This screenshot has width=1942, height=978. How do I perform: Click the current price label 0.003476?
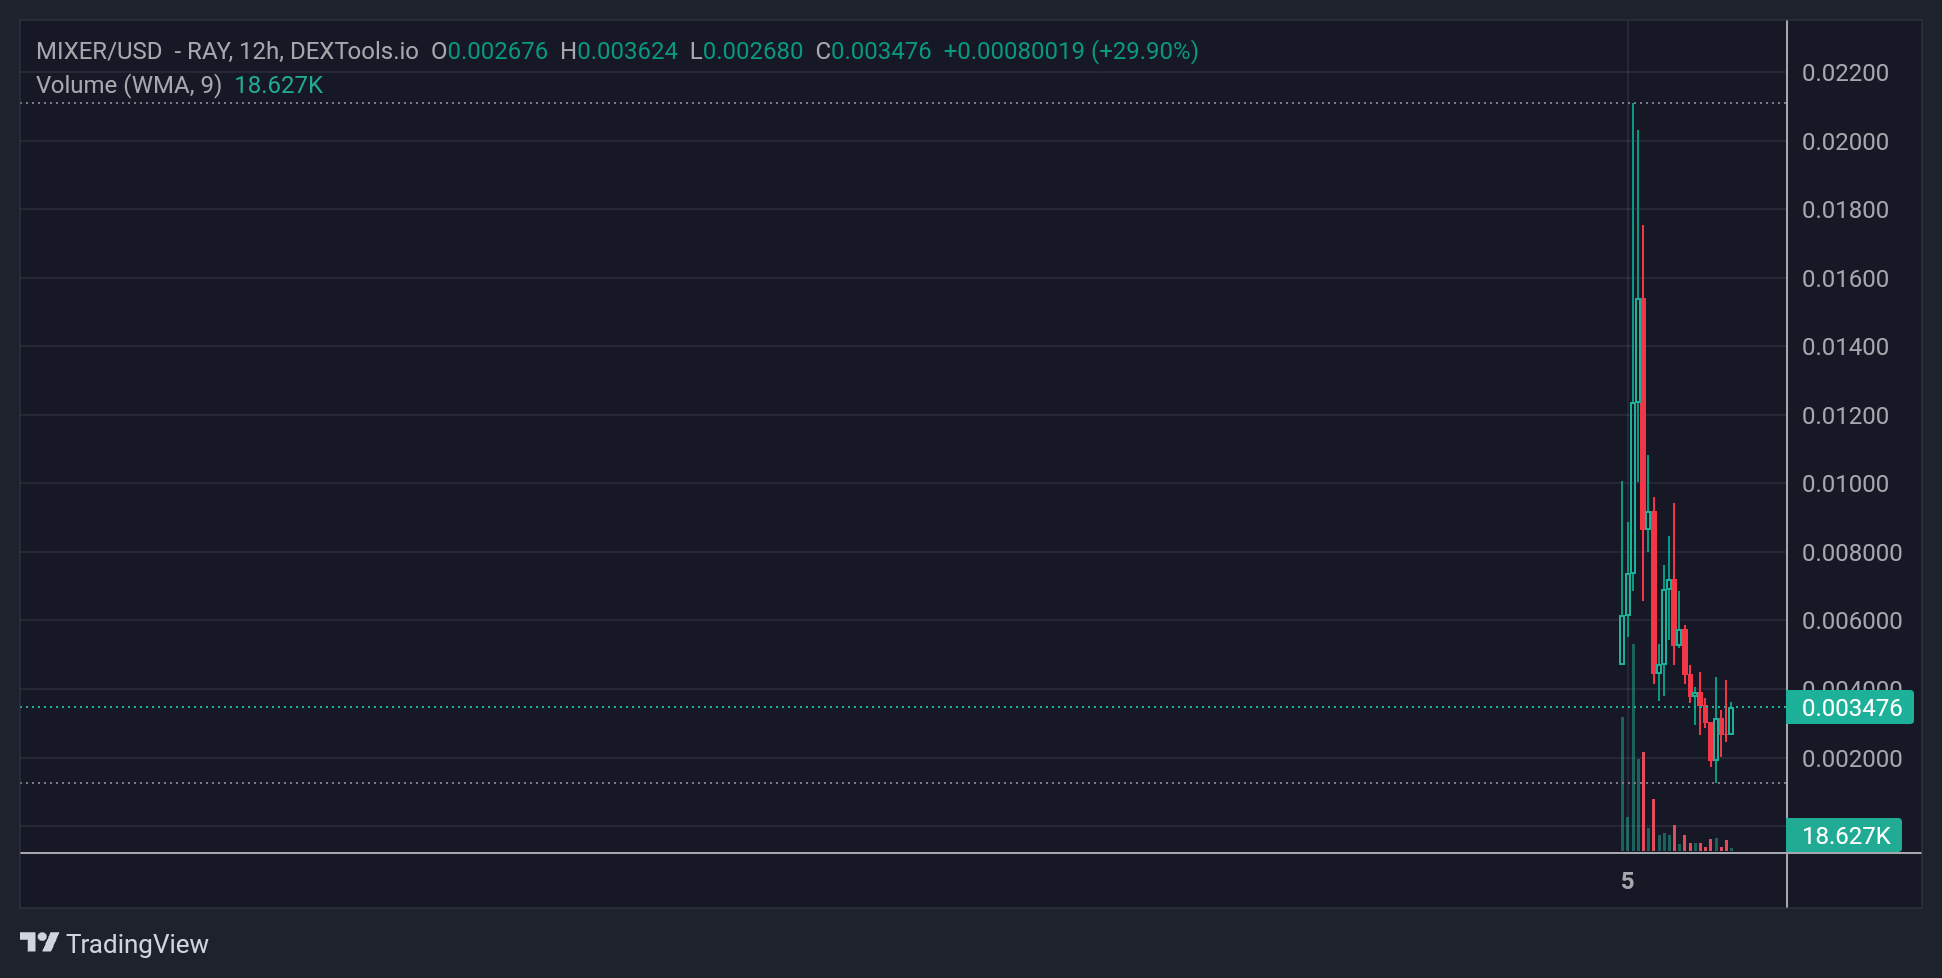1850,708
